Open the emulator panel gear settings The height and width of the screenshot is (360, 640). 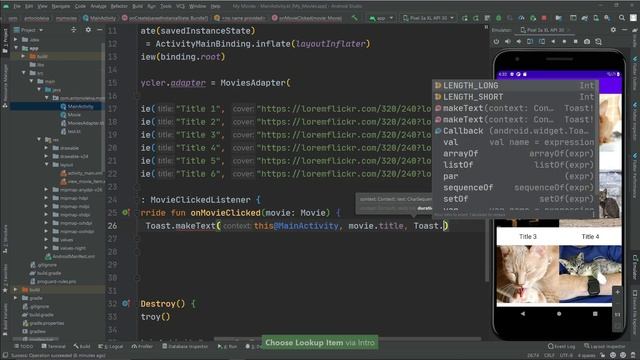[613, 30]
